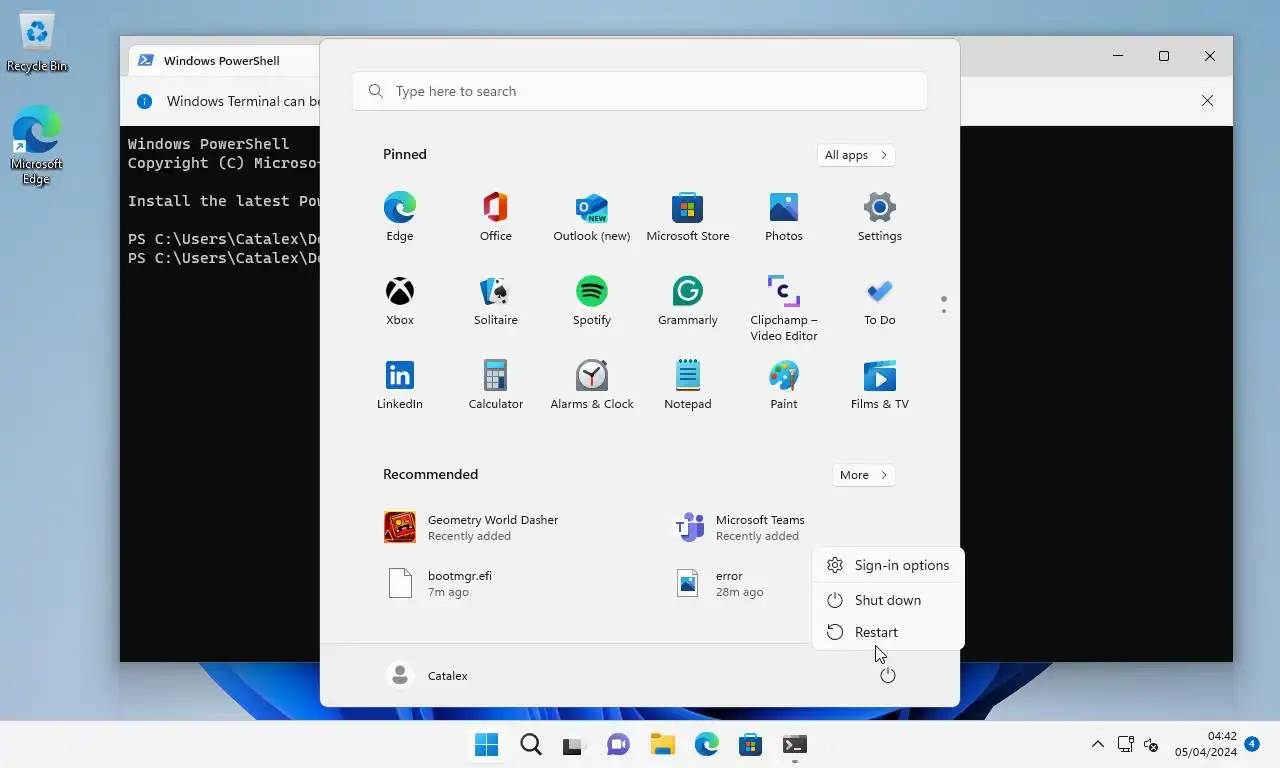Image resolution: width=1280 pixels, height=768 pixels.
Task: Open Microsoft Store in the pinned grid
Action: tap(688, 216)
